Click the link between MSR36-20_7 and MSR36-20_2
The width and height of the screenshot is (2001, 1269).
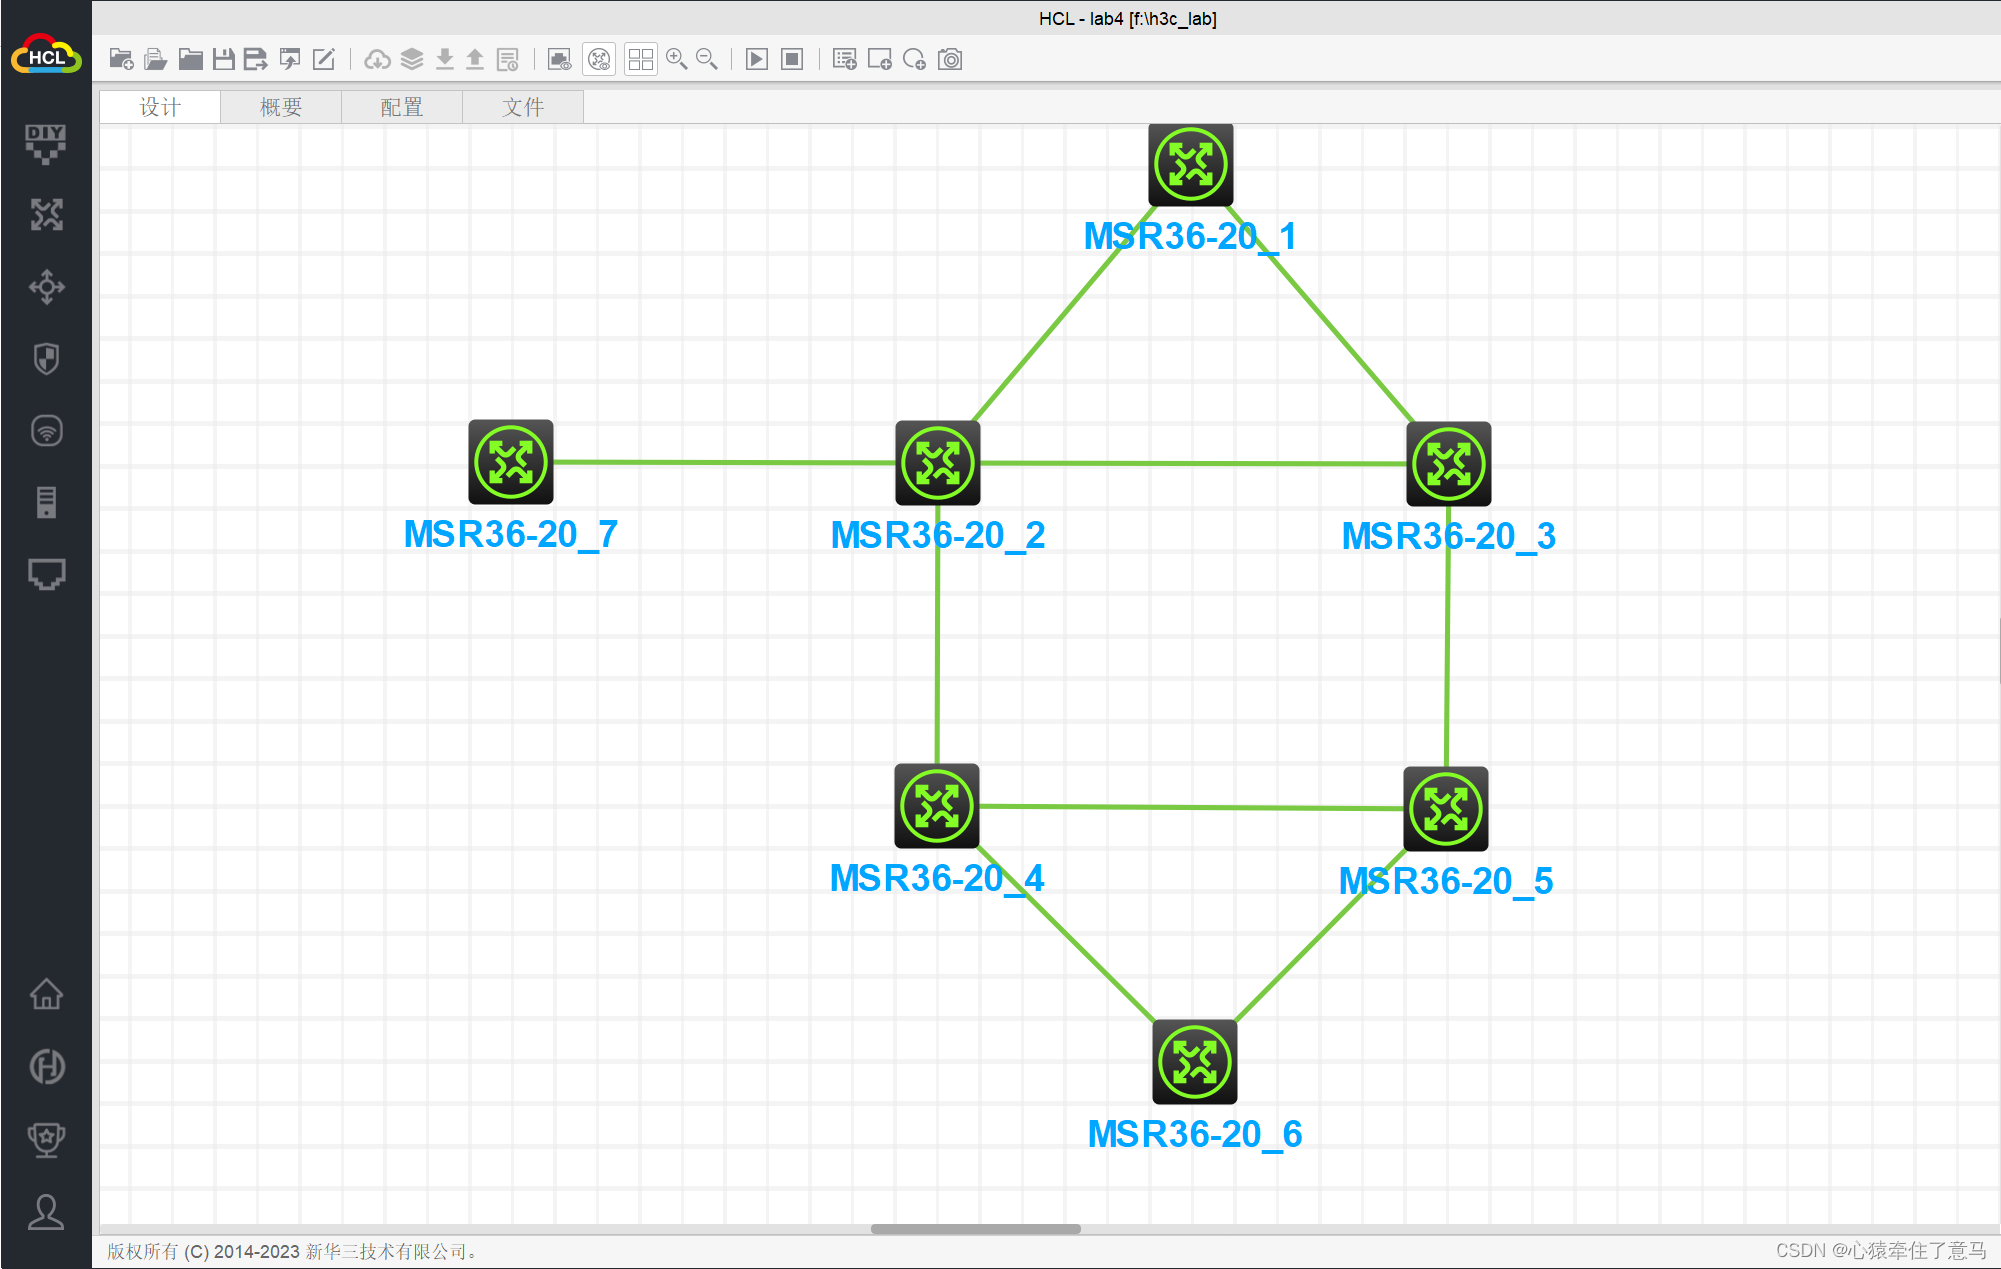[724, 462]
